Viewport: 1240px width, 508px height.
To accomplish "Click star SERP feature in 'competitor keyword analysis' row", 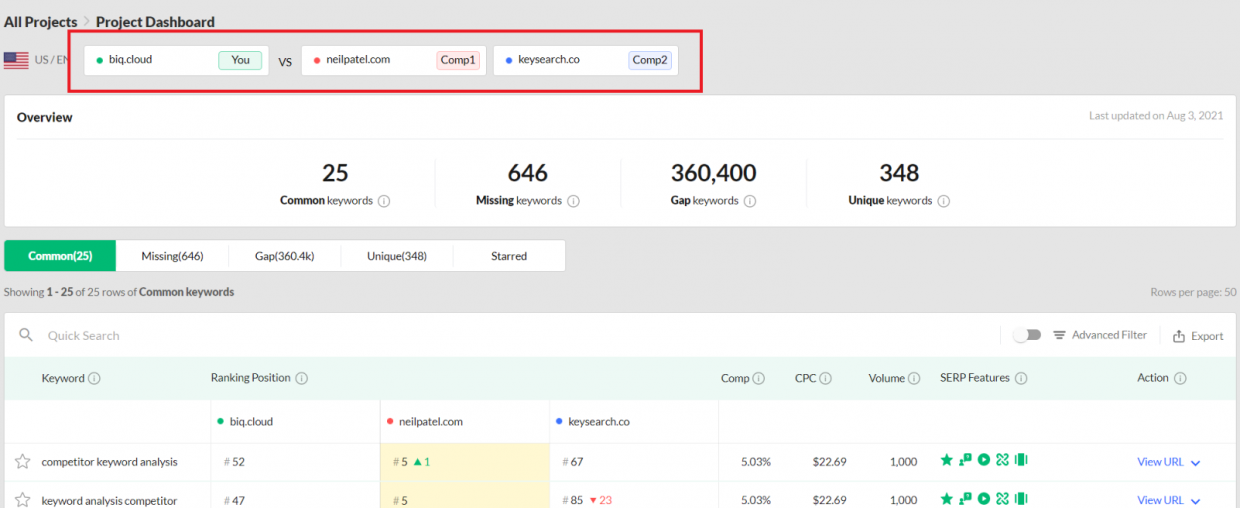I will [x=946, y=460].
